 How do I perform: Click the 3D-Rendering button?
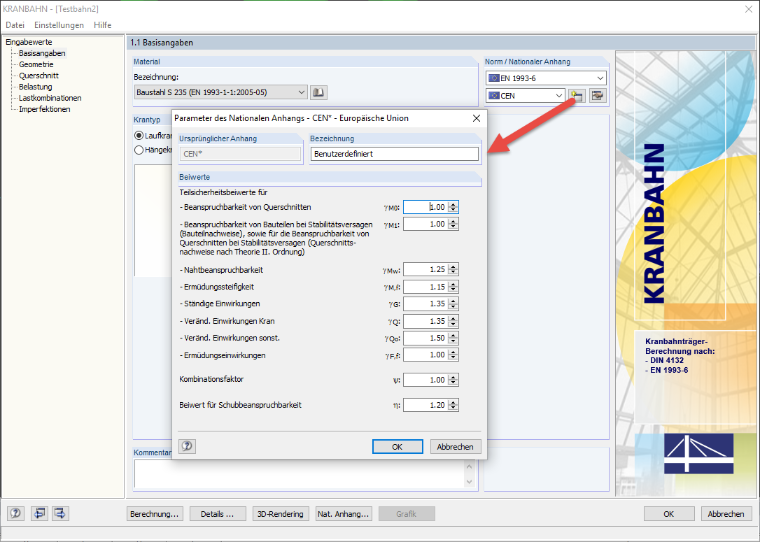click(281, 514)
